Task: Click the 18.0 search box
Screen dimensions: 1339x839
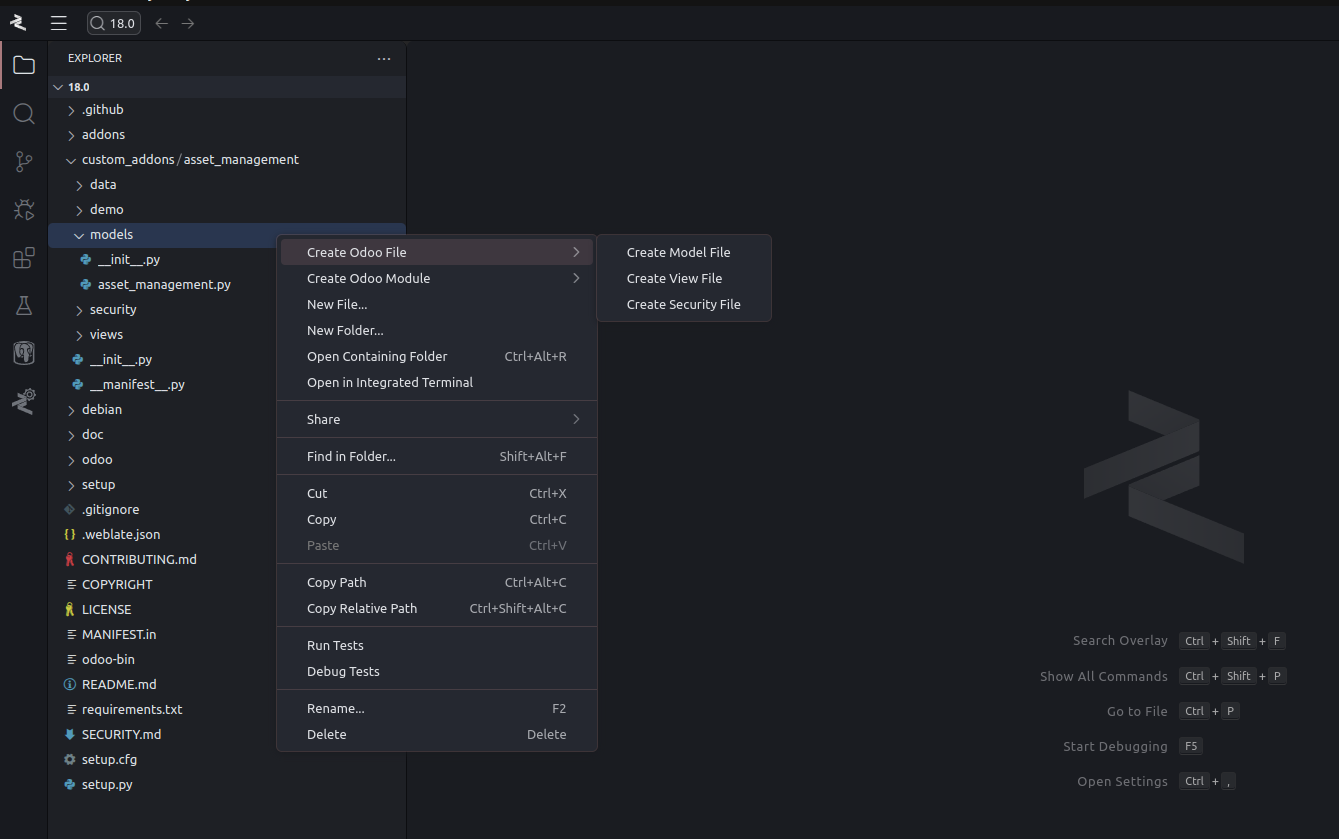Action: [114, 23]
